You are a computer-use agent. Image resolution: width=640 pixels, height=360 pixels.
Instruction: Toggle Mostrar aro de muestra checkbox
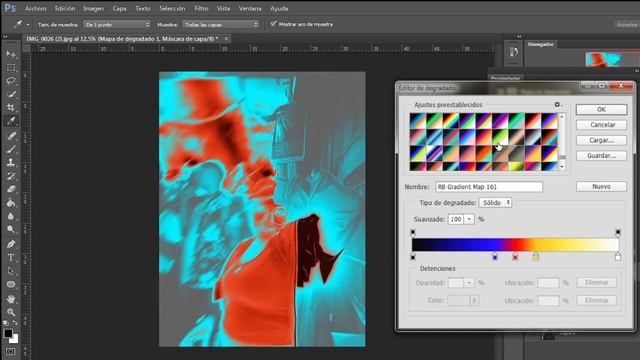[x=273, y=24]
